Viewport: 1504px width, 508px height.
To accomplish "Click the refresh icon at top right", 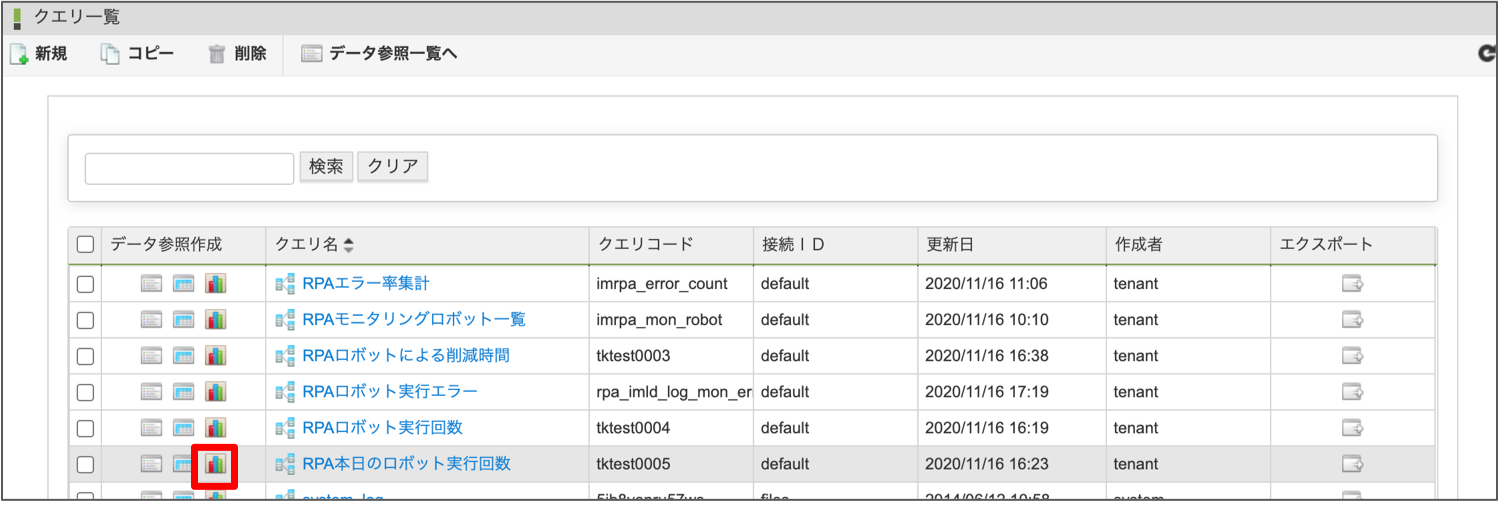I will [1487, 55].
